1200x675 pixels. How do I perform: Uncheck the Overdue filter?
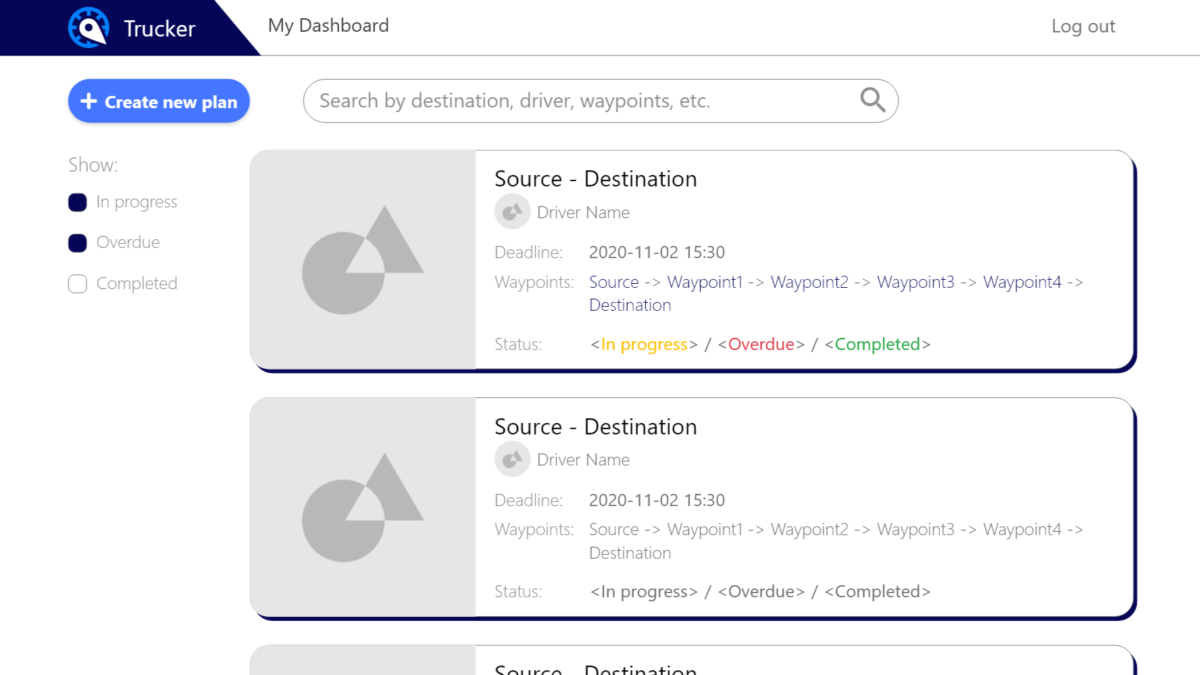tap(77, 242)
